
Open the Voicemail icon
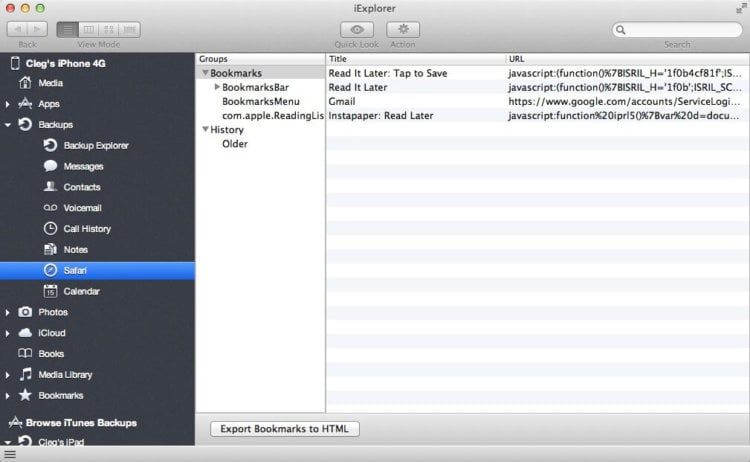click(x=50, y=208)
